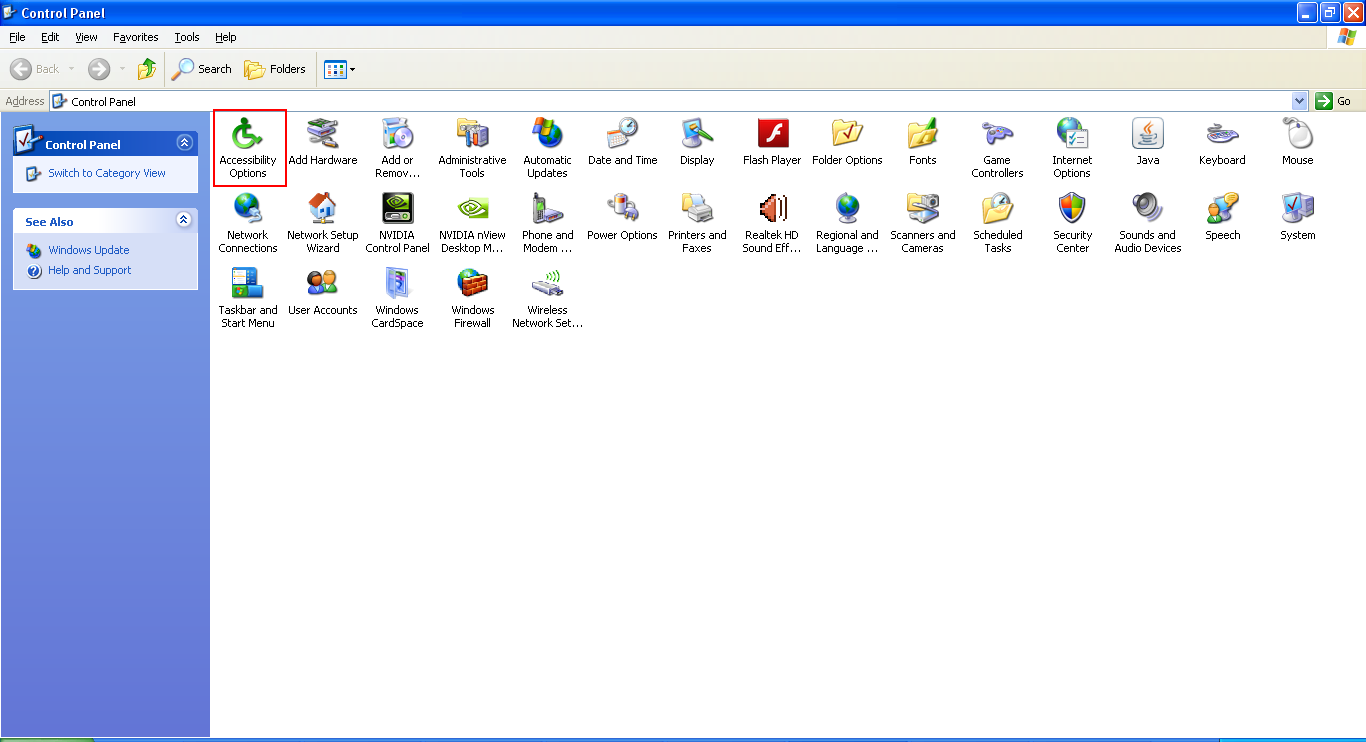Select Phone and Modem Options icon
The image size is (1366, 742).
click(547, 223)
